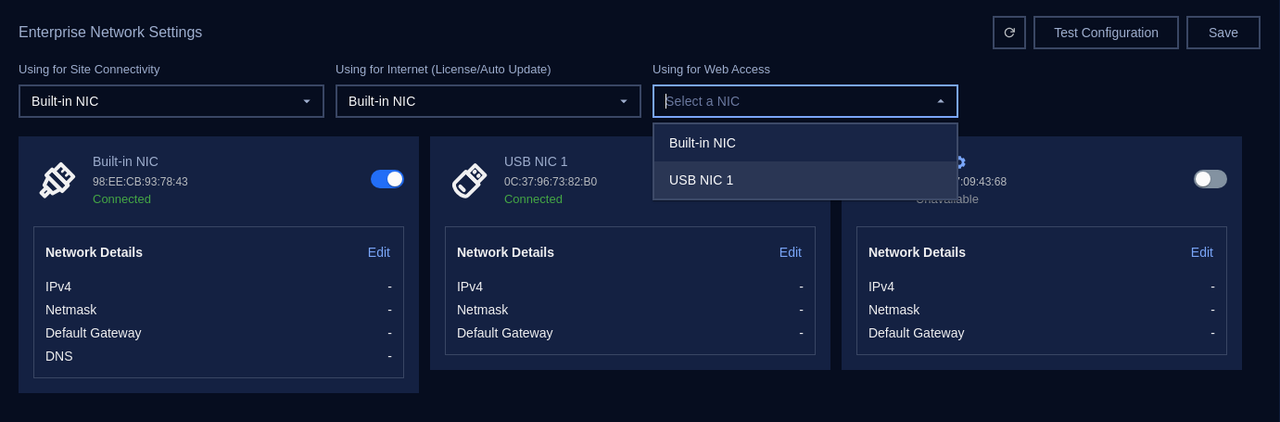
Task: Click the Built-in NIC ethernet plug icon
Action: click(x=57, y=180)
